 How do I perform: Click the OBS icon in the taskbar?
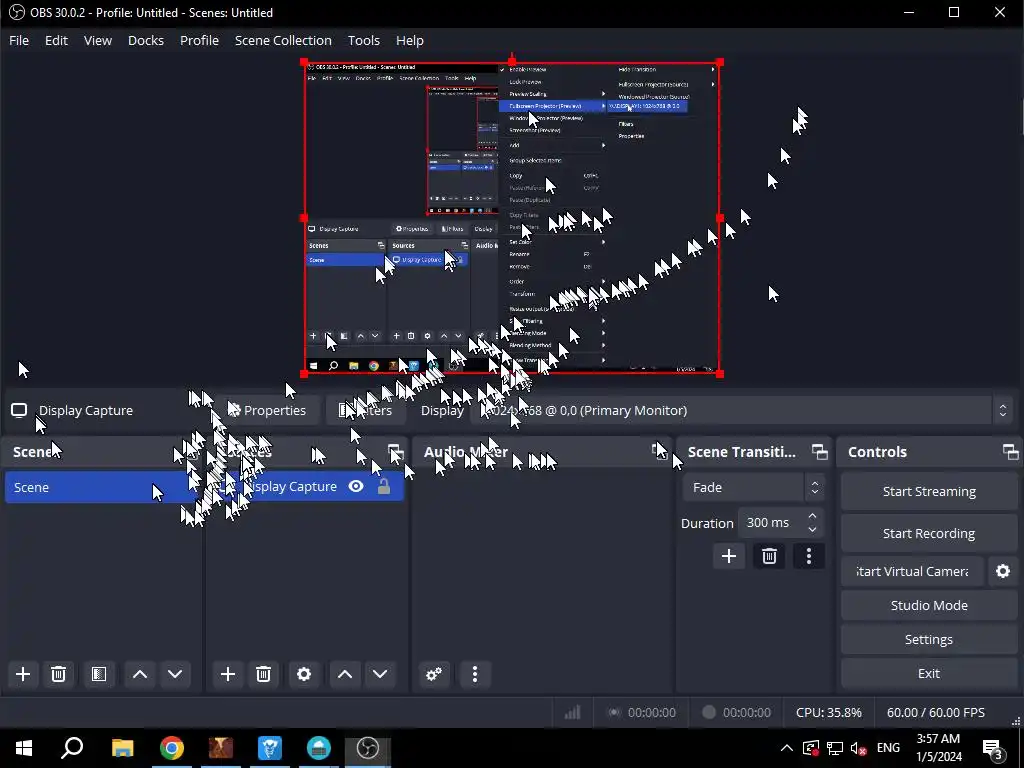click(368, 748)
